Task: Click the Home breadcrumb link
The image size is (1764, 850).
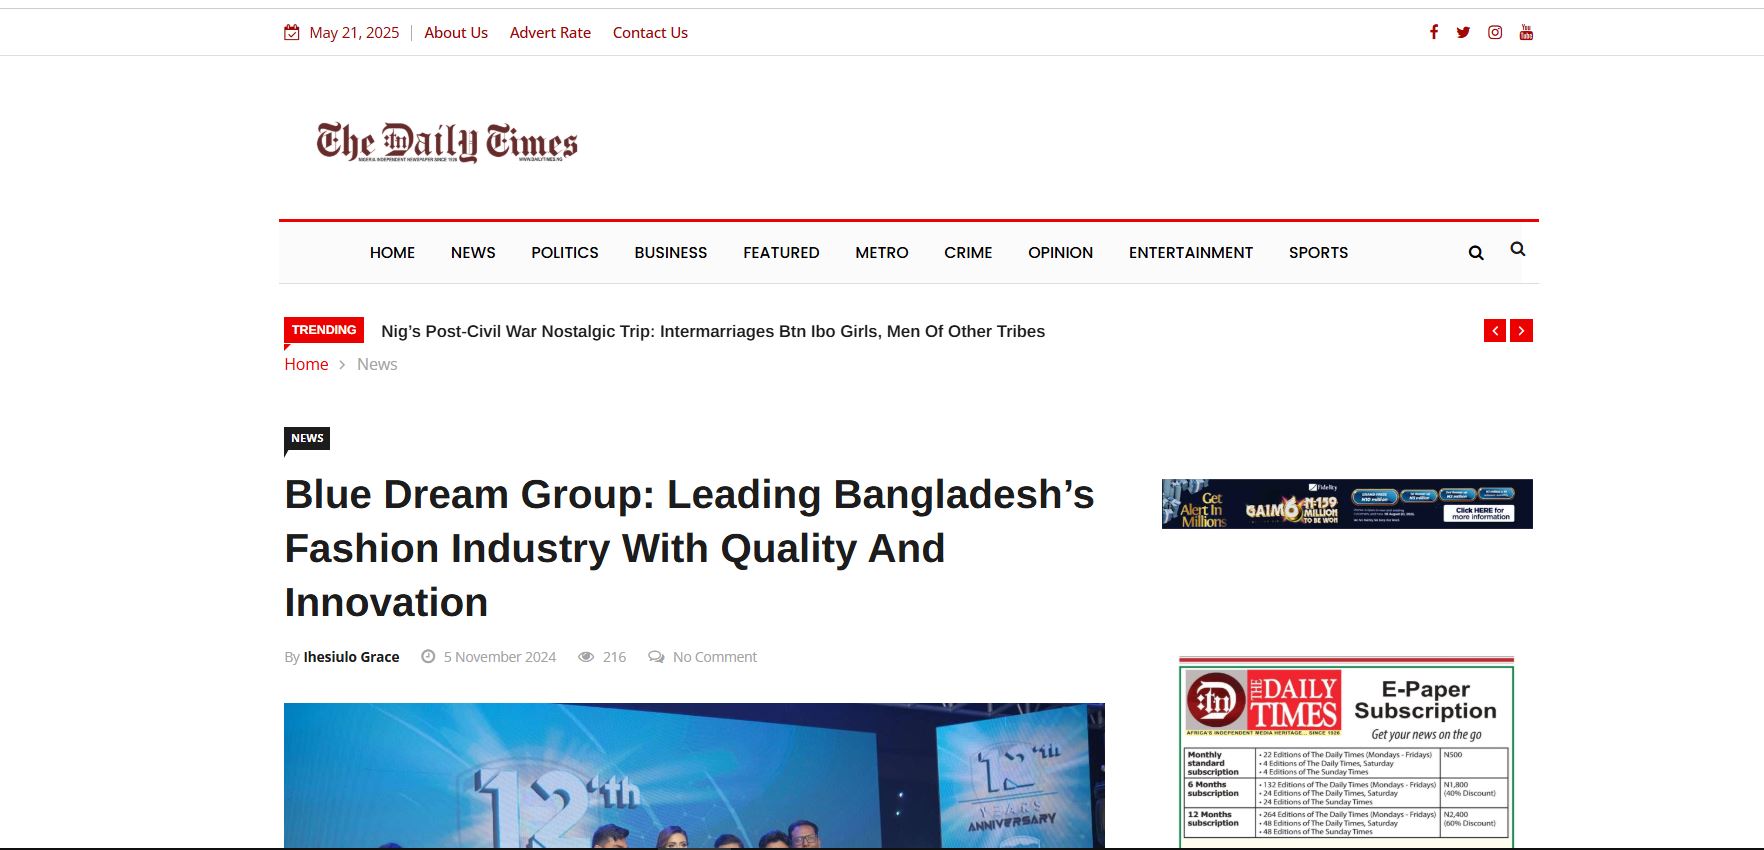Action: pyautogui.click(x=306, y=364)
